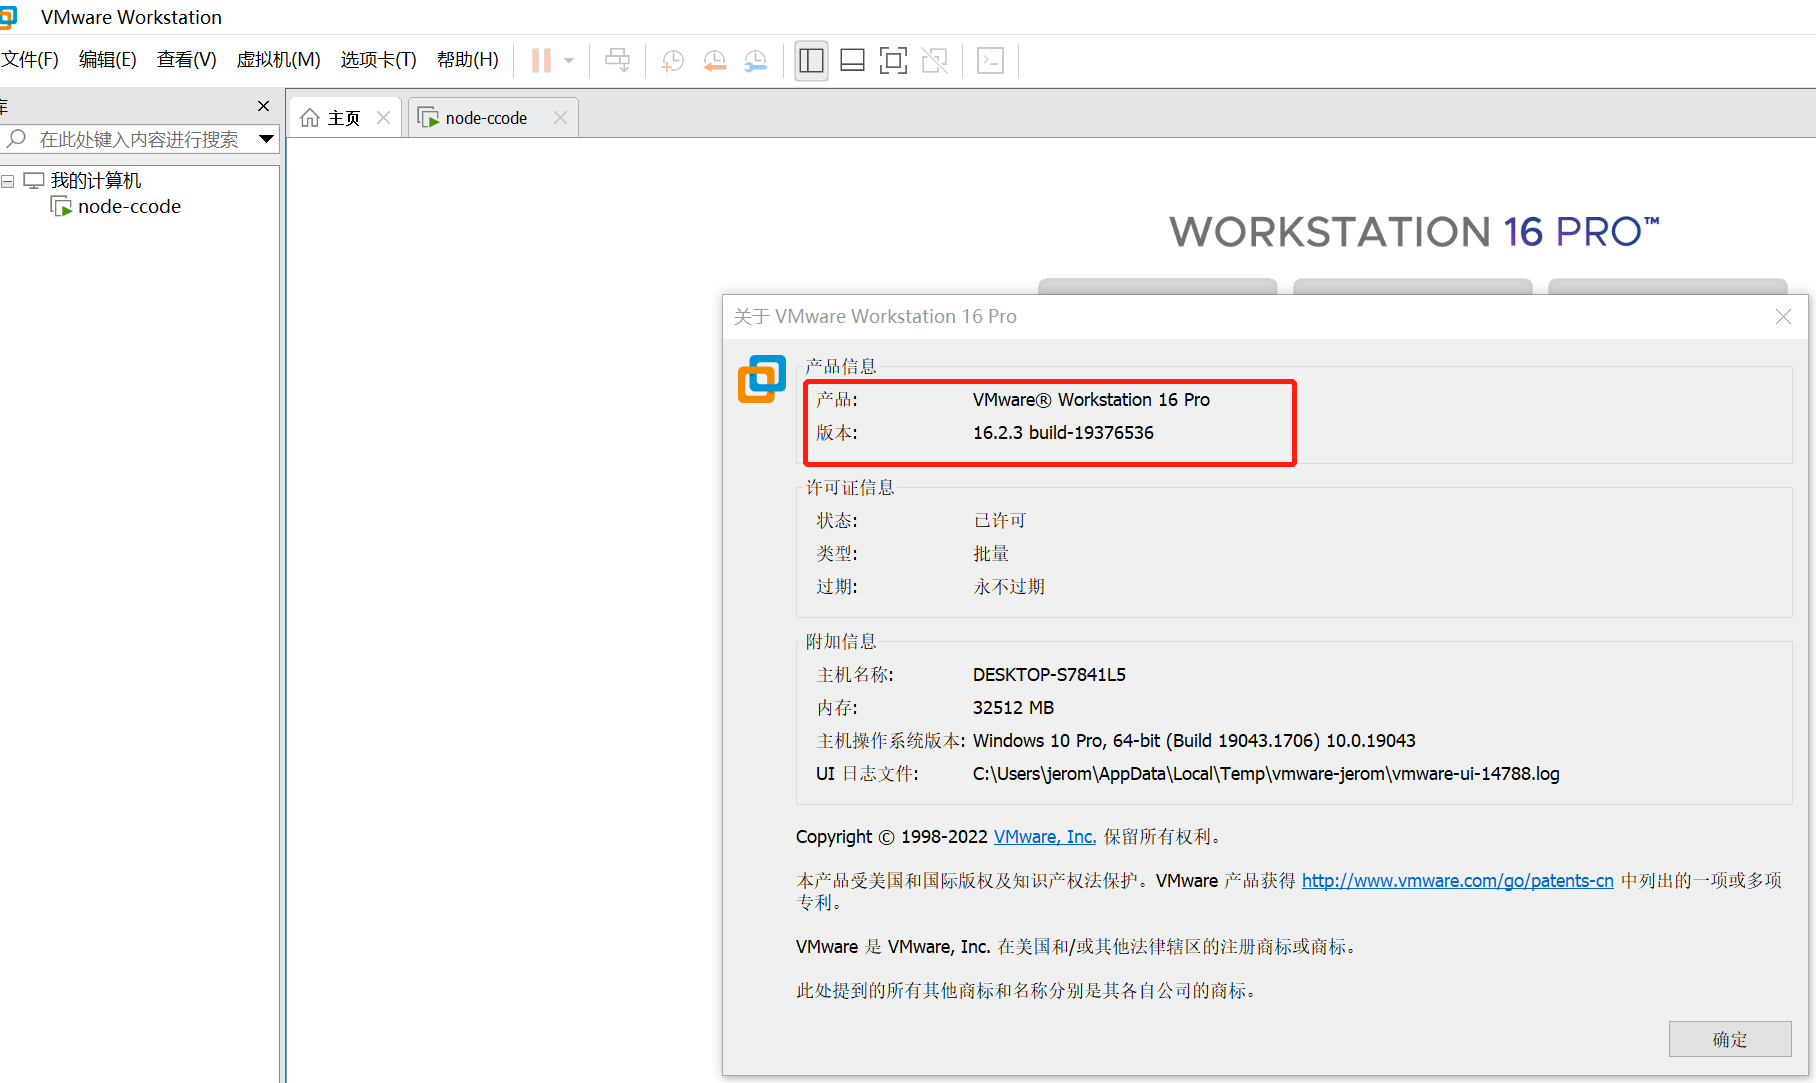Open the 编辑(E) menu

point(107,60)
